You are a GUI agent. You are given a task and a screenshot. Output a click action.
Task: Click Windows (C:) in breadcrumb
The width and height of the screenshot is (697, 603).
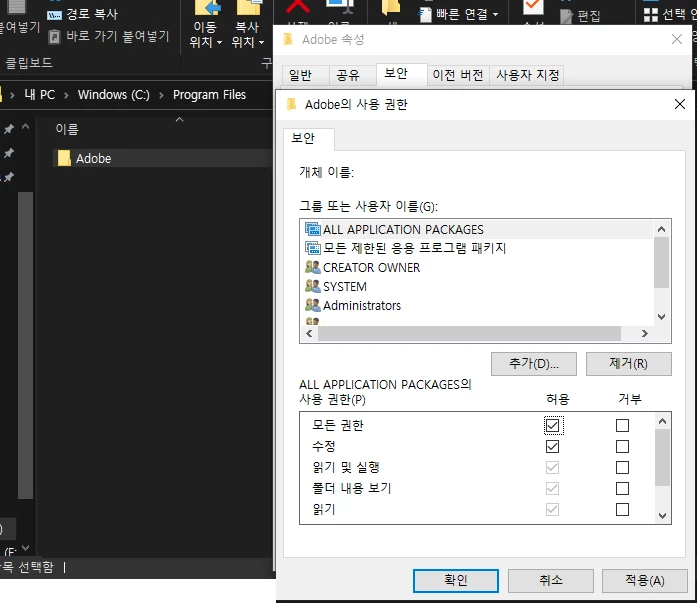114,95
